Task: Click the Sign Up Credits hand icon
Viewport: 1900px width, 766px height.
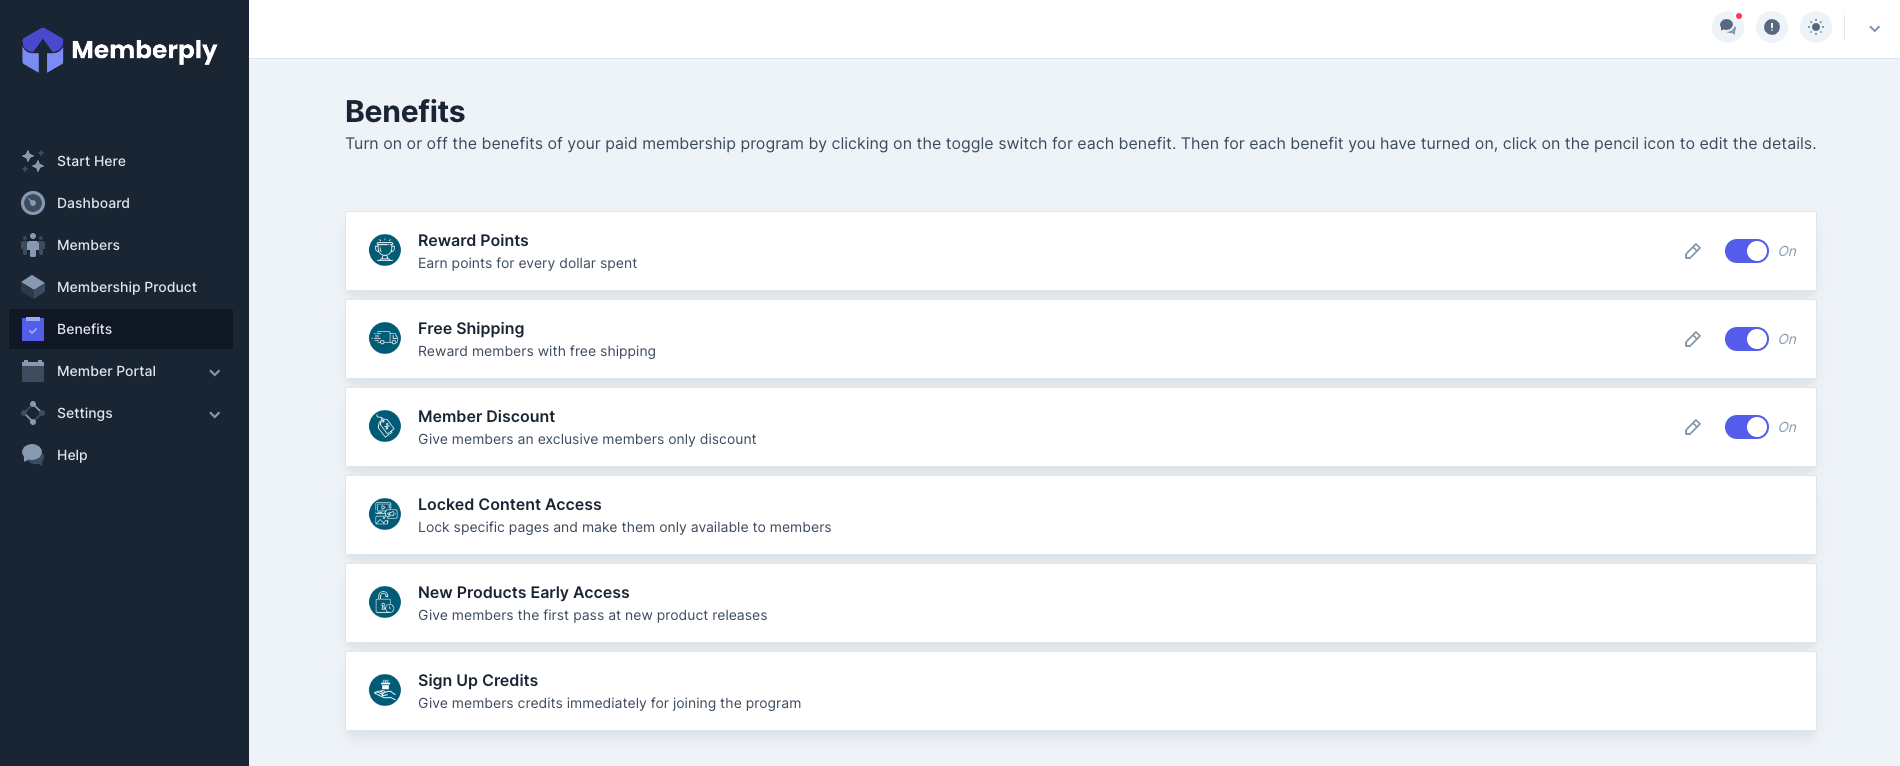Action: click(384, 690)
